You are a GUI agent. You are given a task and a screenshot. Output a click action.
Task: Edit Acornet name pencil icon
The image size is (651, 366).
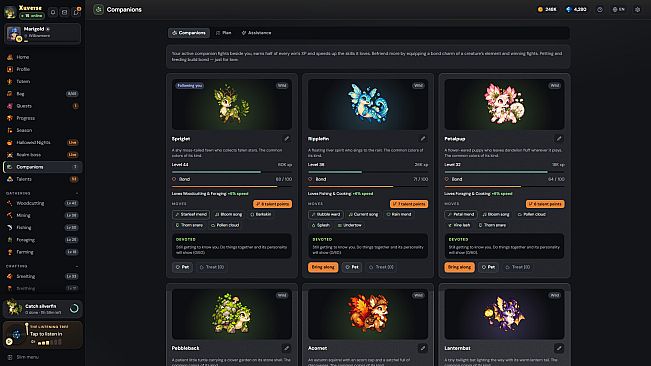423,348
